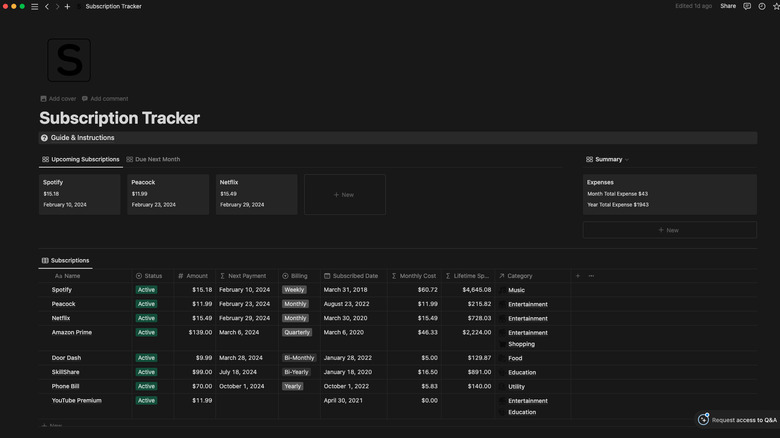
Task: Open the sidebar hamburger menu
Action: [x=35, y=6]
